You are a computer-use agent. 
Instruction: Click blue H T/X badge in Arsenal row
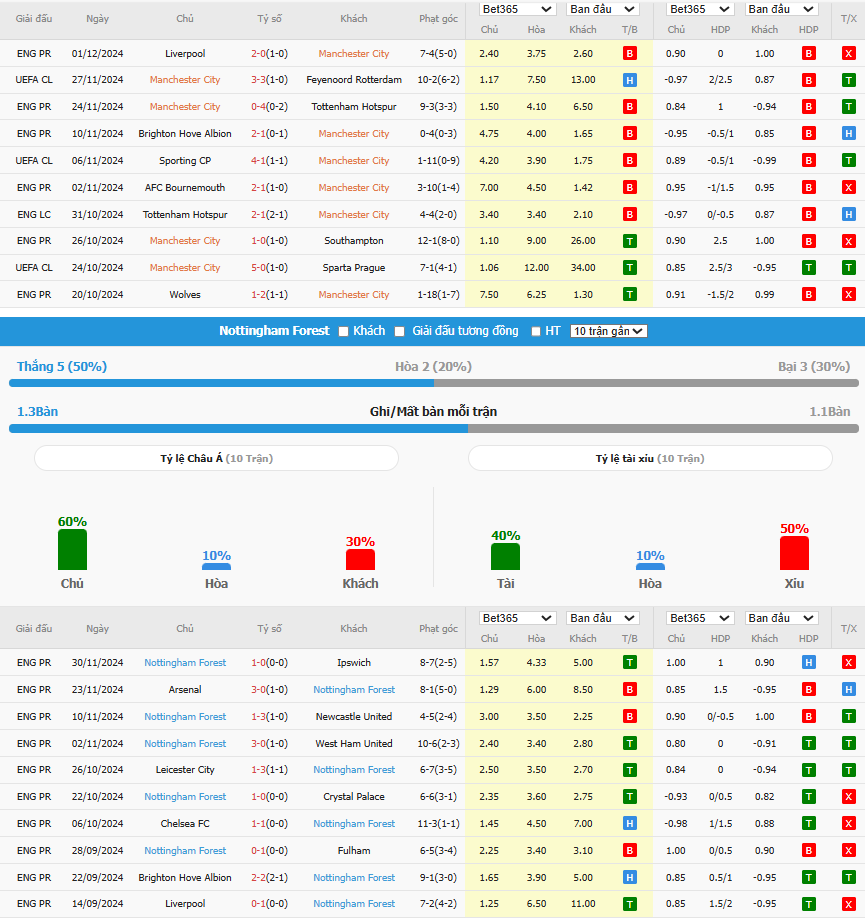point(849,689)
